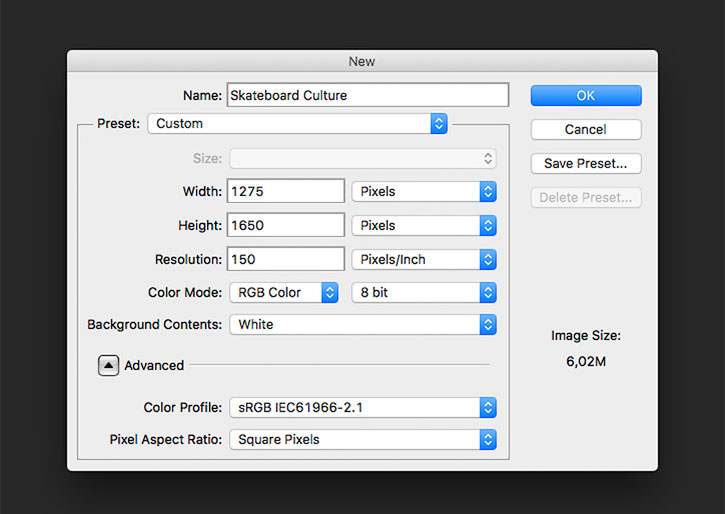This screenshot has width=725, height=514.
Task: Open Background Contents White dropdown
Action: tap(363, 324)
